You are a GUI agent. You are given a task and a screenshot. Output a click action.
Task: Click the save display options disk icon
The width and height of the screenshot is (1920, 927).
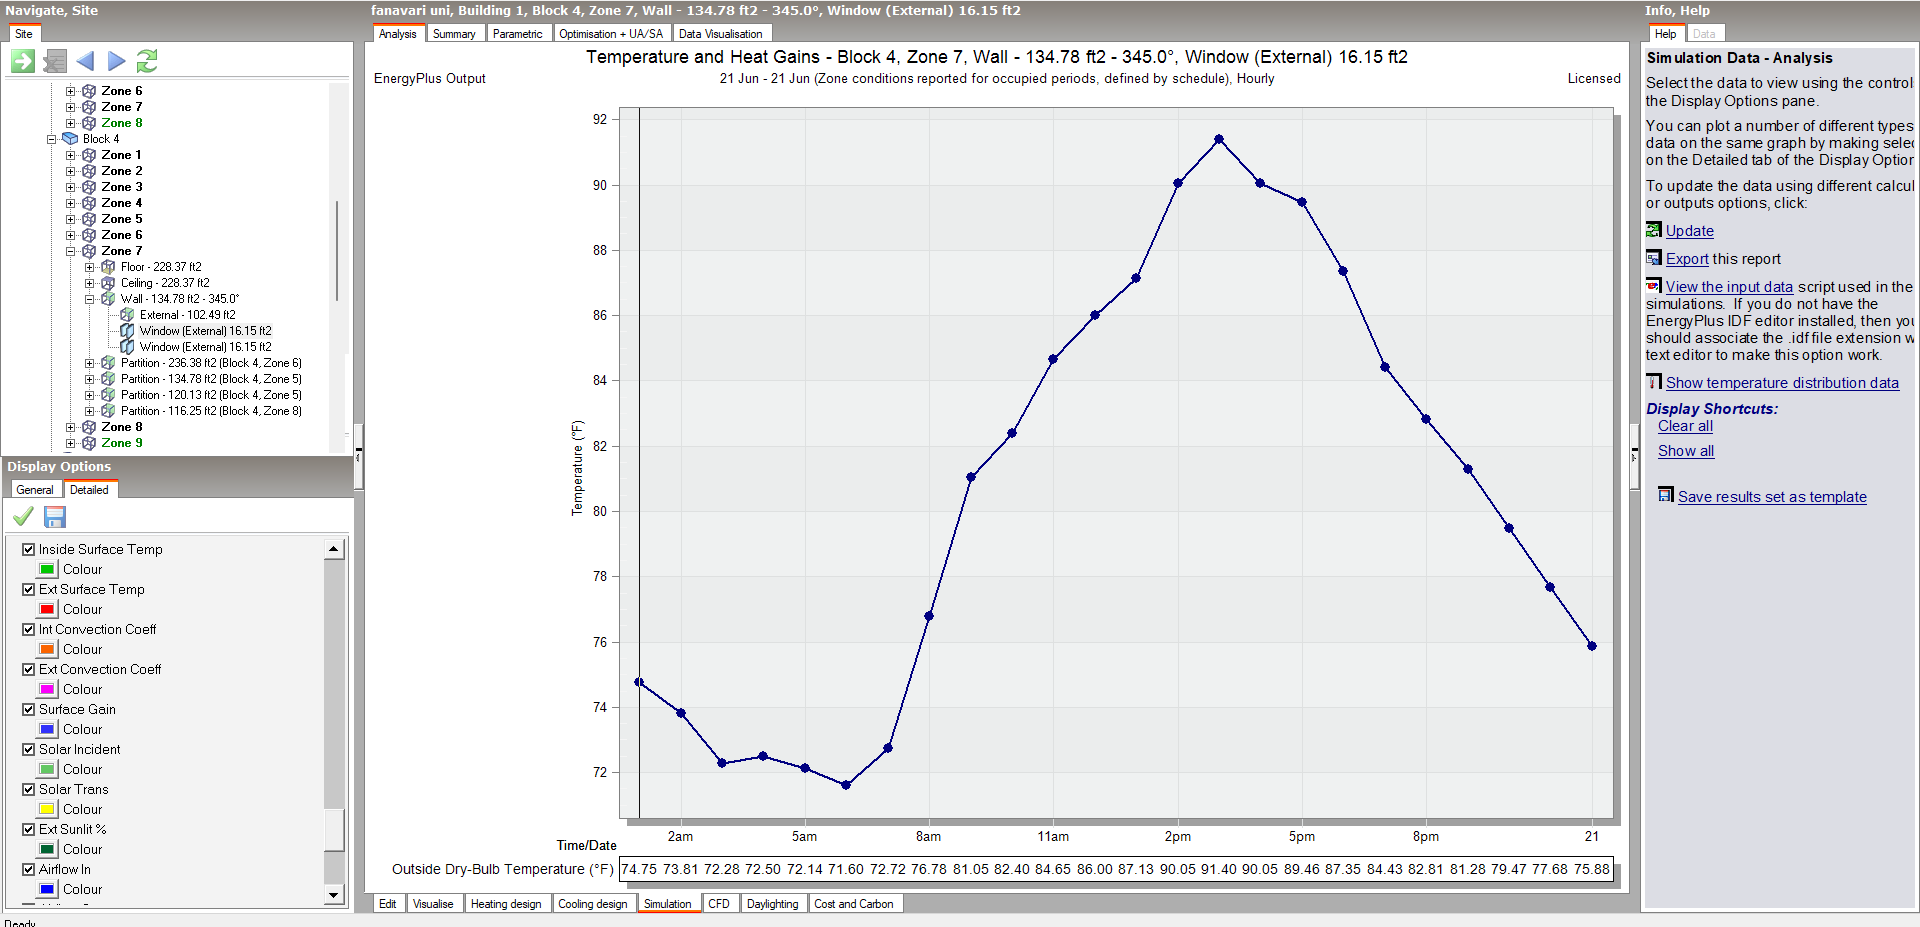tap(55, 517)
